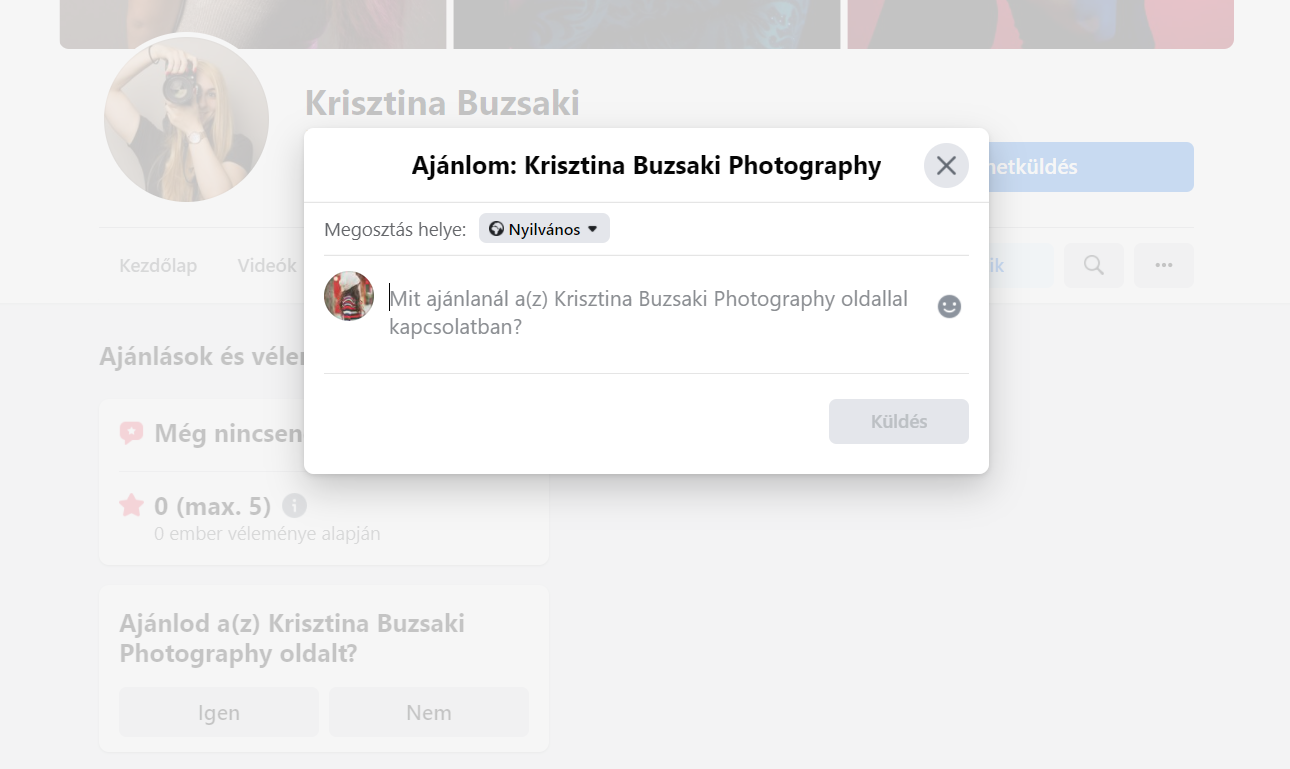Click the pink recommendation speech bubble icon
This screenshot has height=769, width=1290.
[131, 433]
